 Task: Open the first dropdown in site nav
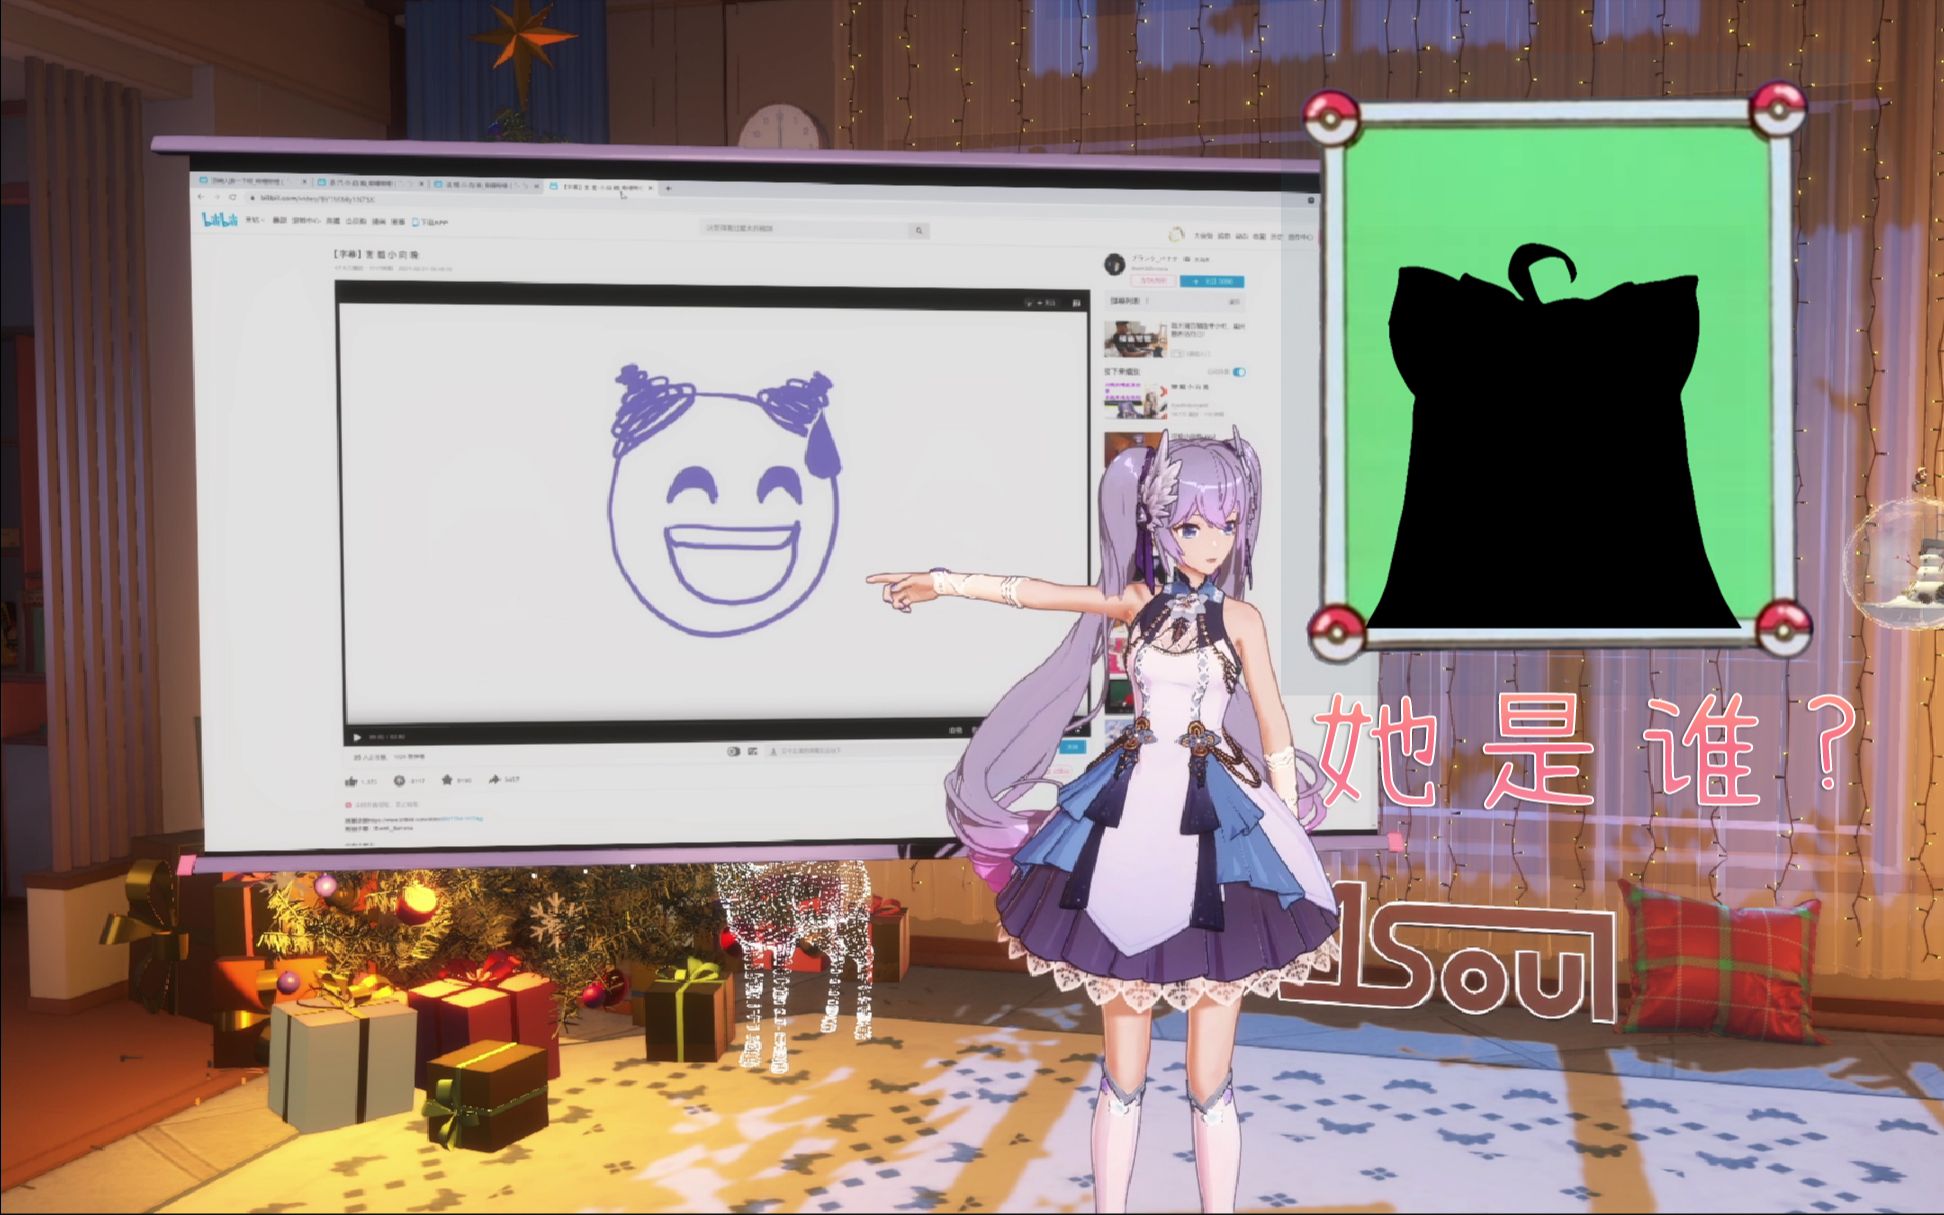254,219
